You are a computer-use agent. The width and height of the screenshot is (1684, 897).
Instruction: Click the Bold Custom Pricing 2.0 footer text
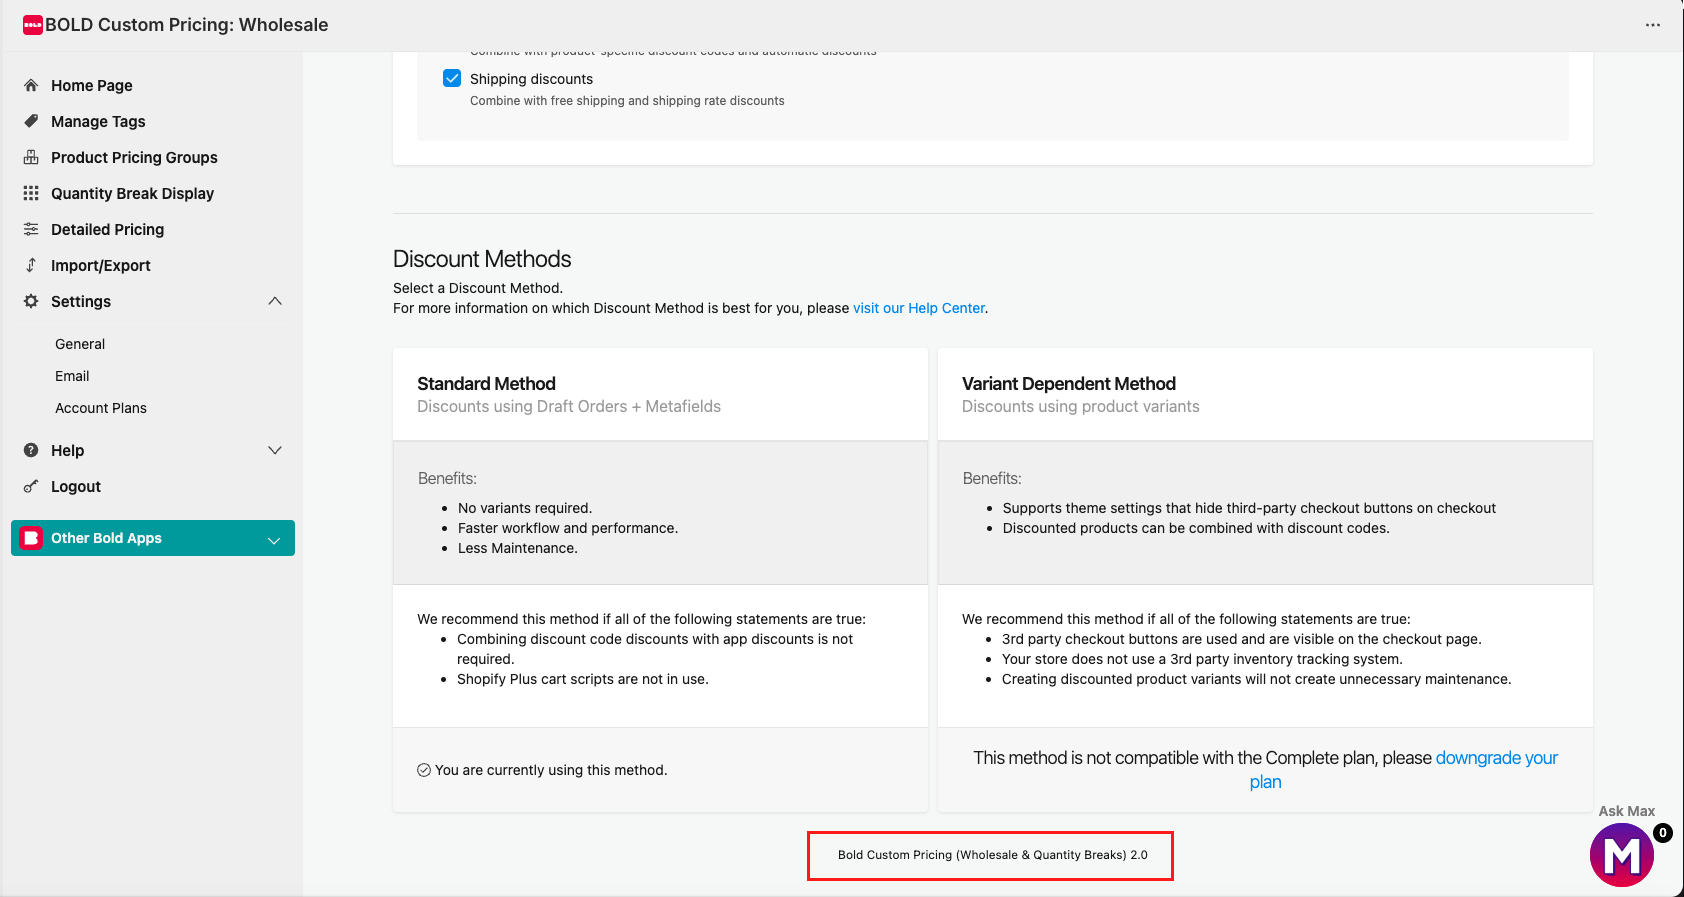(992, 855)
